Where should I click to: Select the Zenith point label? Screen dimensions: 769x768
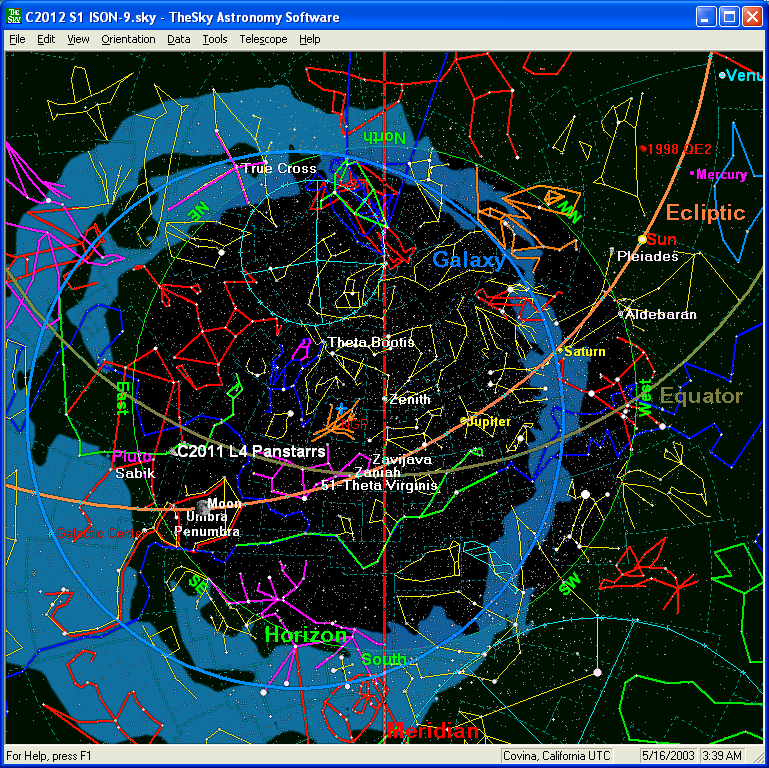(x=410, y=399)
